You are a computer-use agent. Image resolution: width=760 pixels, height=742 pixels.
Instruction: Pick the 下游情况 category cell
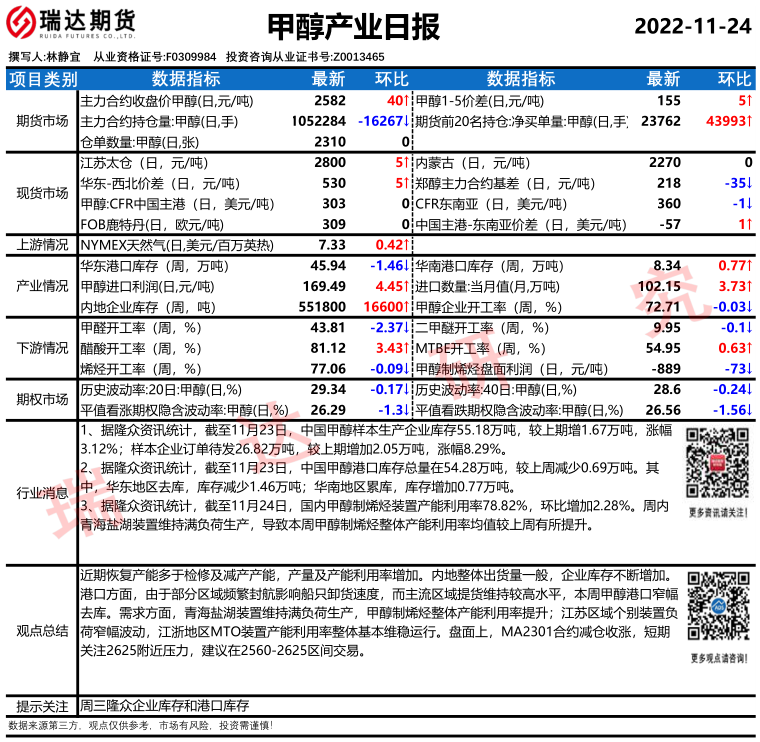42,348
